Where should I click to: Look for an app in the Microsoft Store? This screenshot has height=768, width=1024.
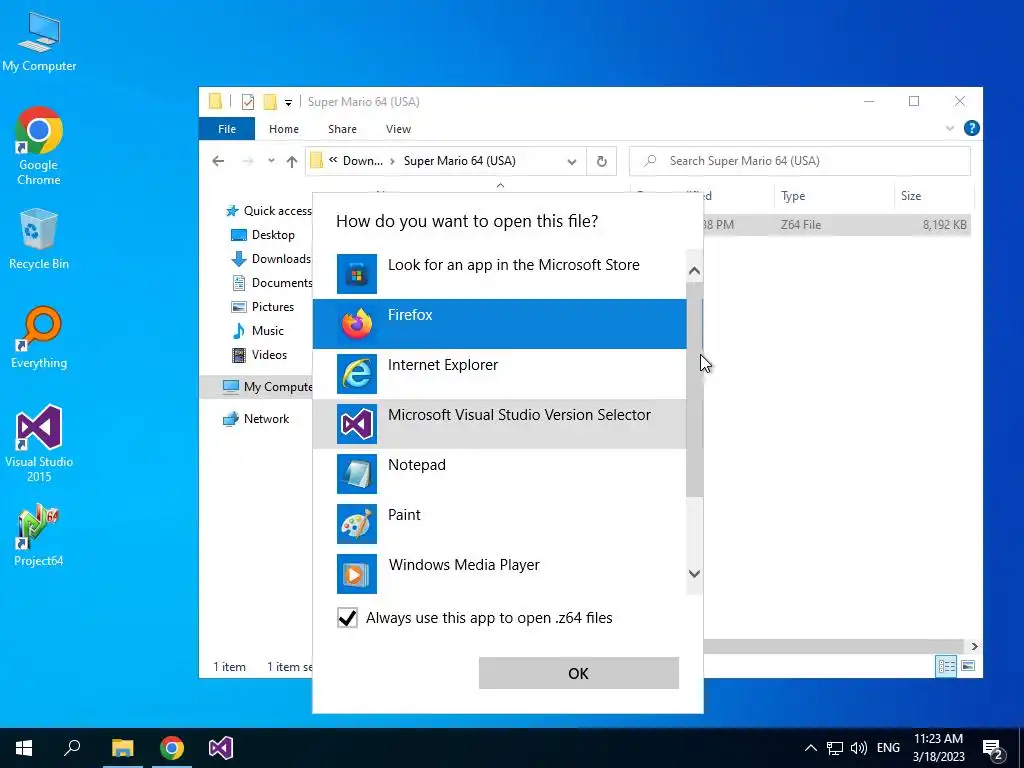tap(500, 274)
